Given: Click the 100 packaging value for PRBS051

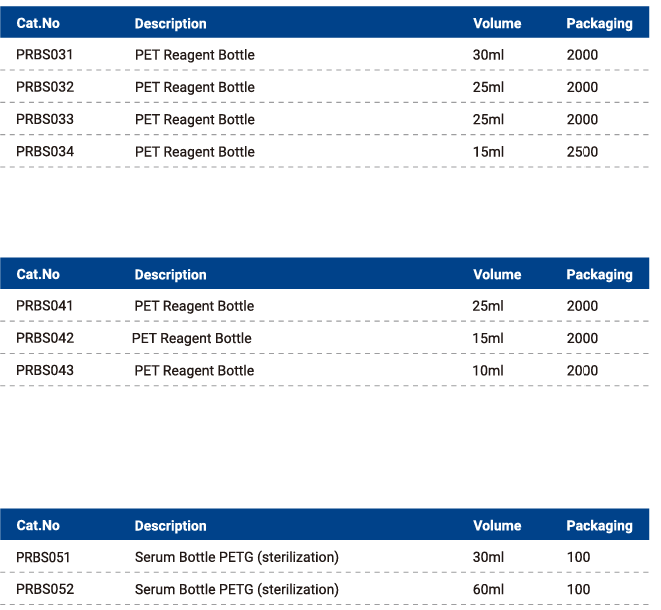Looking at the screenshot, I should [578, 557].
